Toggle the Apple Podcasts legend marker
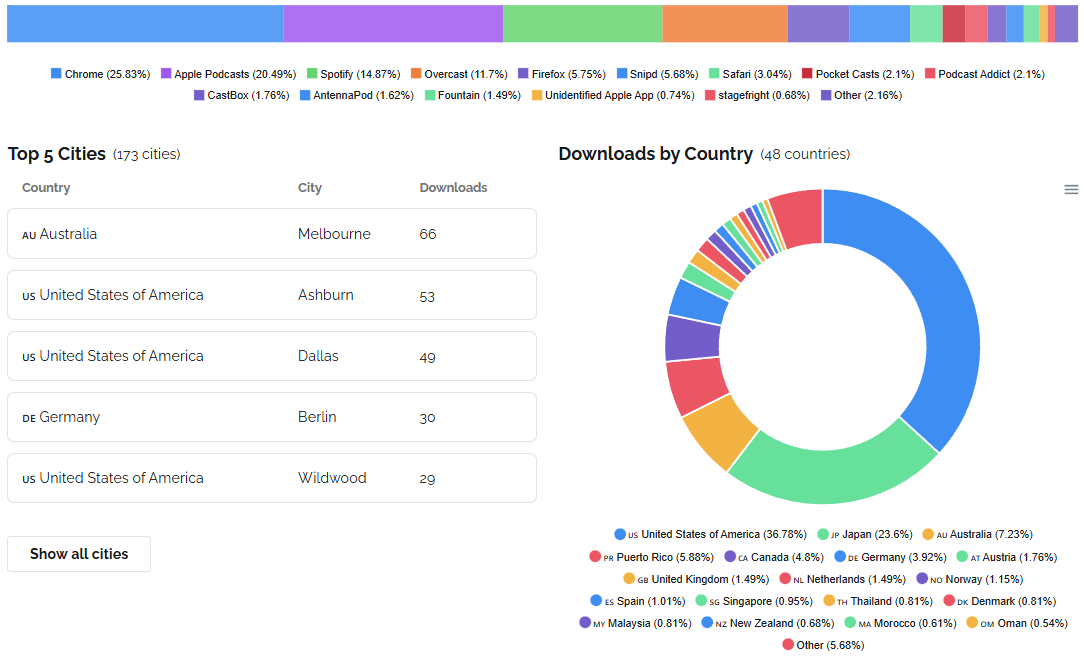 [166, 73]
